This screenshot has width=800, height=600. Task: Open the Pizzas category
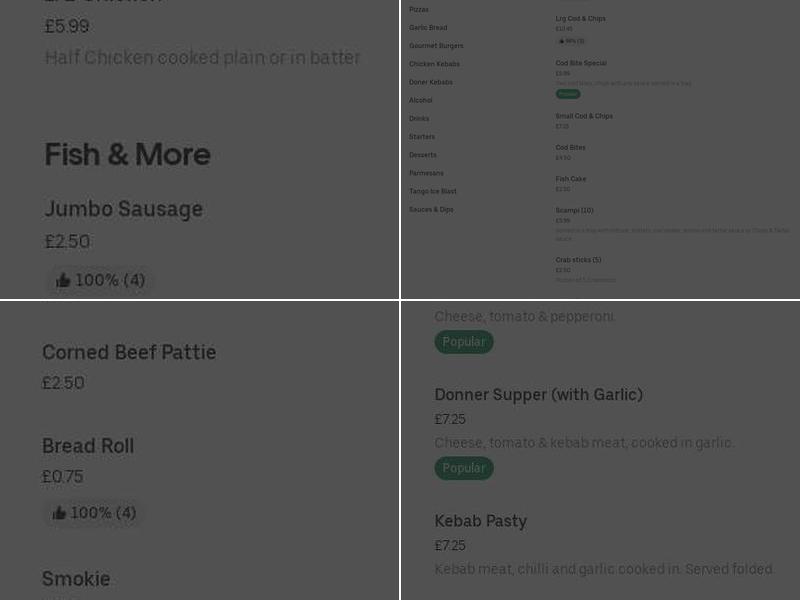tap(419, 9)
